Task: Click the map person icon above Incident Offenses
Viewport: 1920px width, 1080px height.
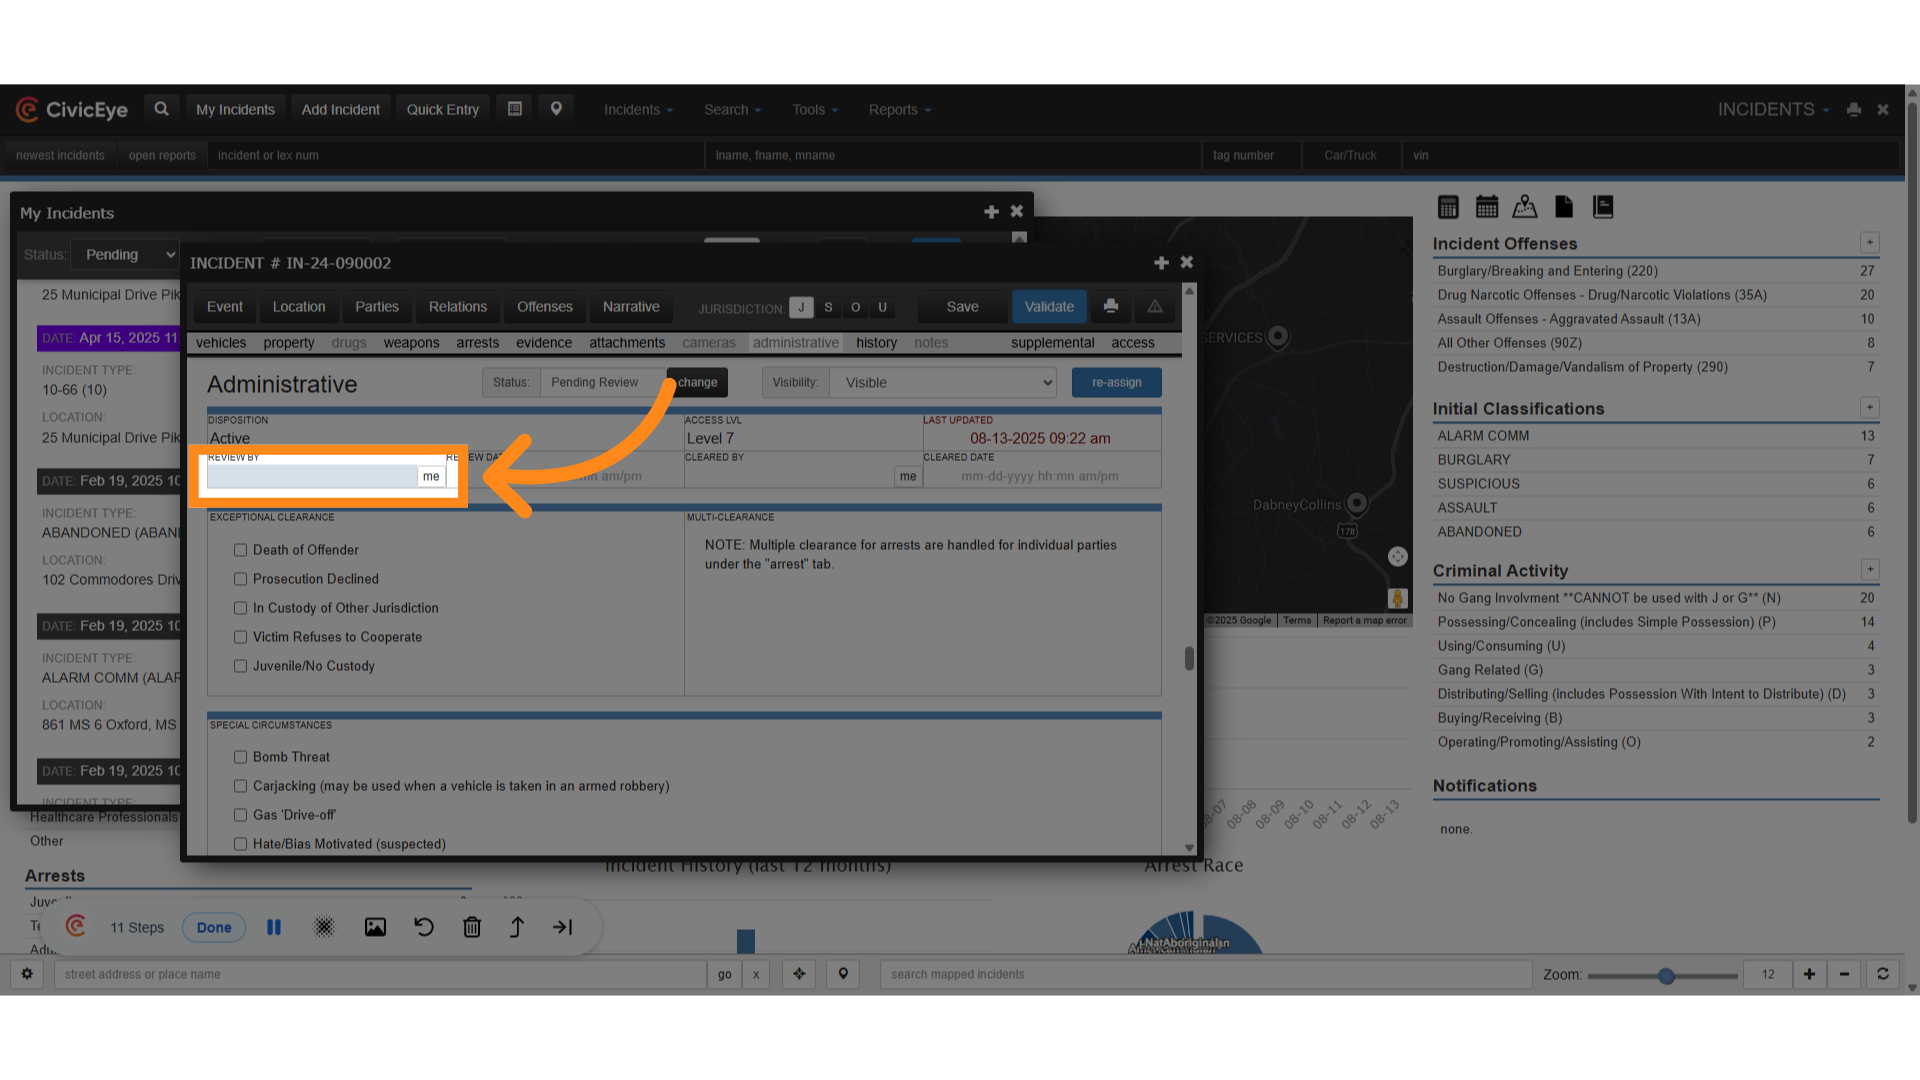Action: click(x=1525, y=207)
